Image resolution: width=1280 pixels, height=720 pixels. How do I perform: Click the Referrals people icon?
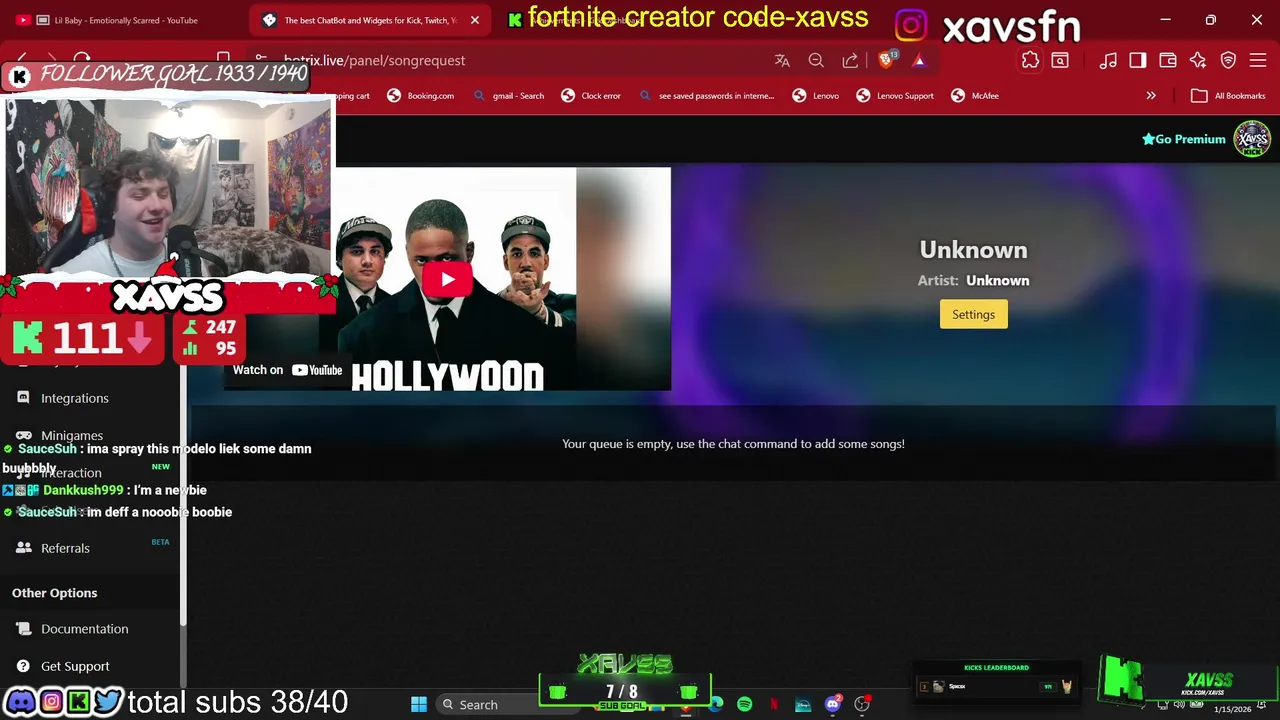tap(23, 548)
